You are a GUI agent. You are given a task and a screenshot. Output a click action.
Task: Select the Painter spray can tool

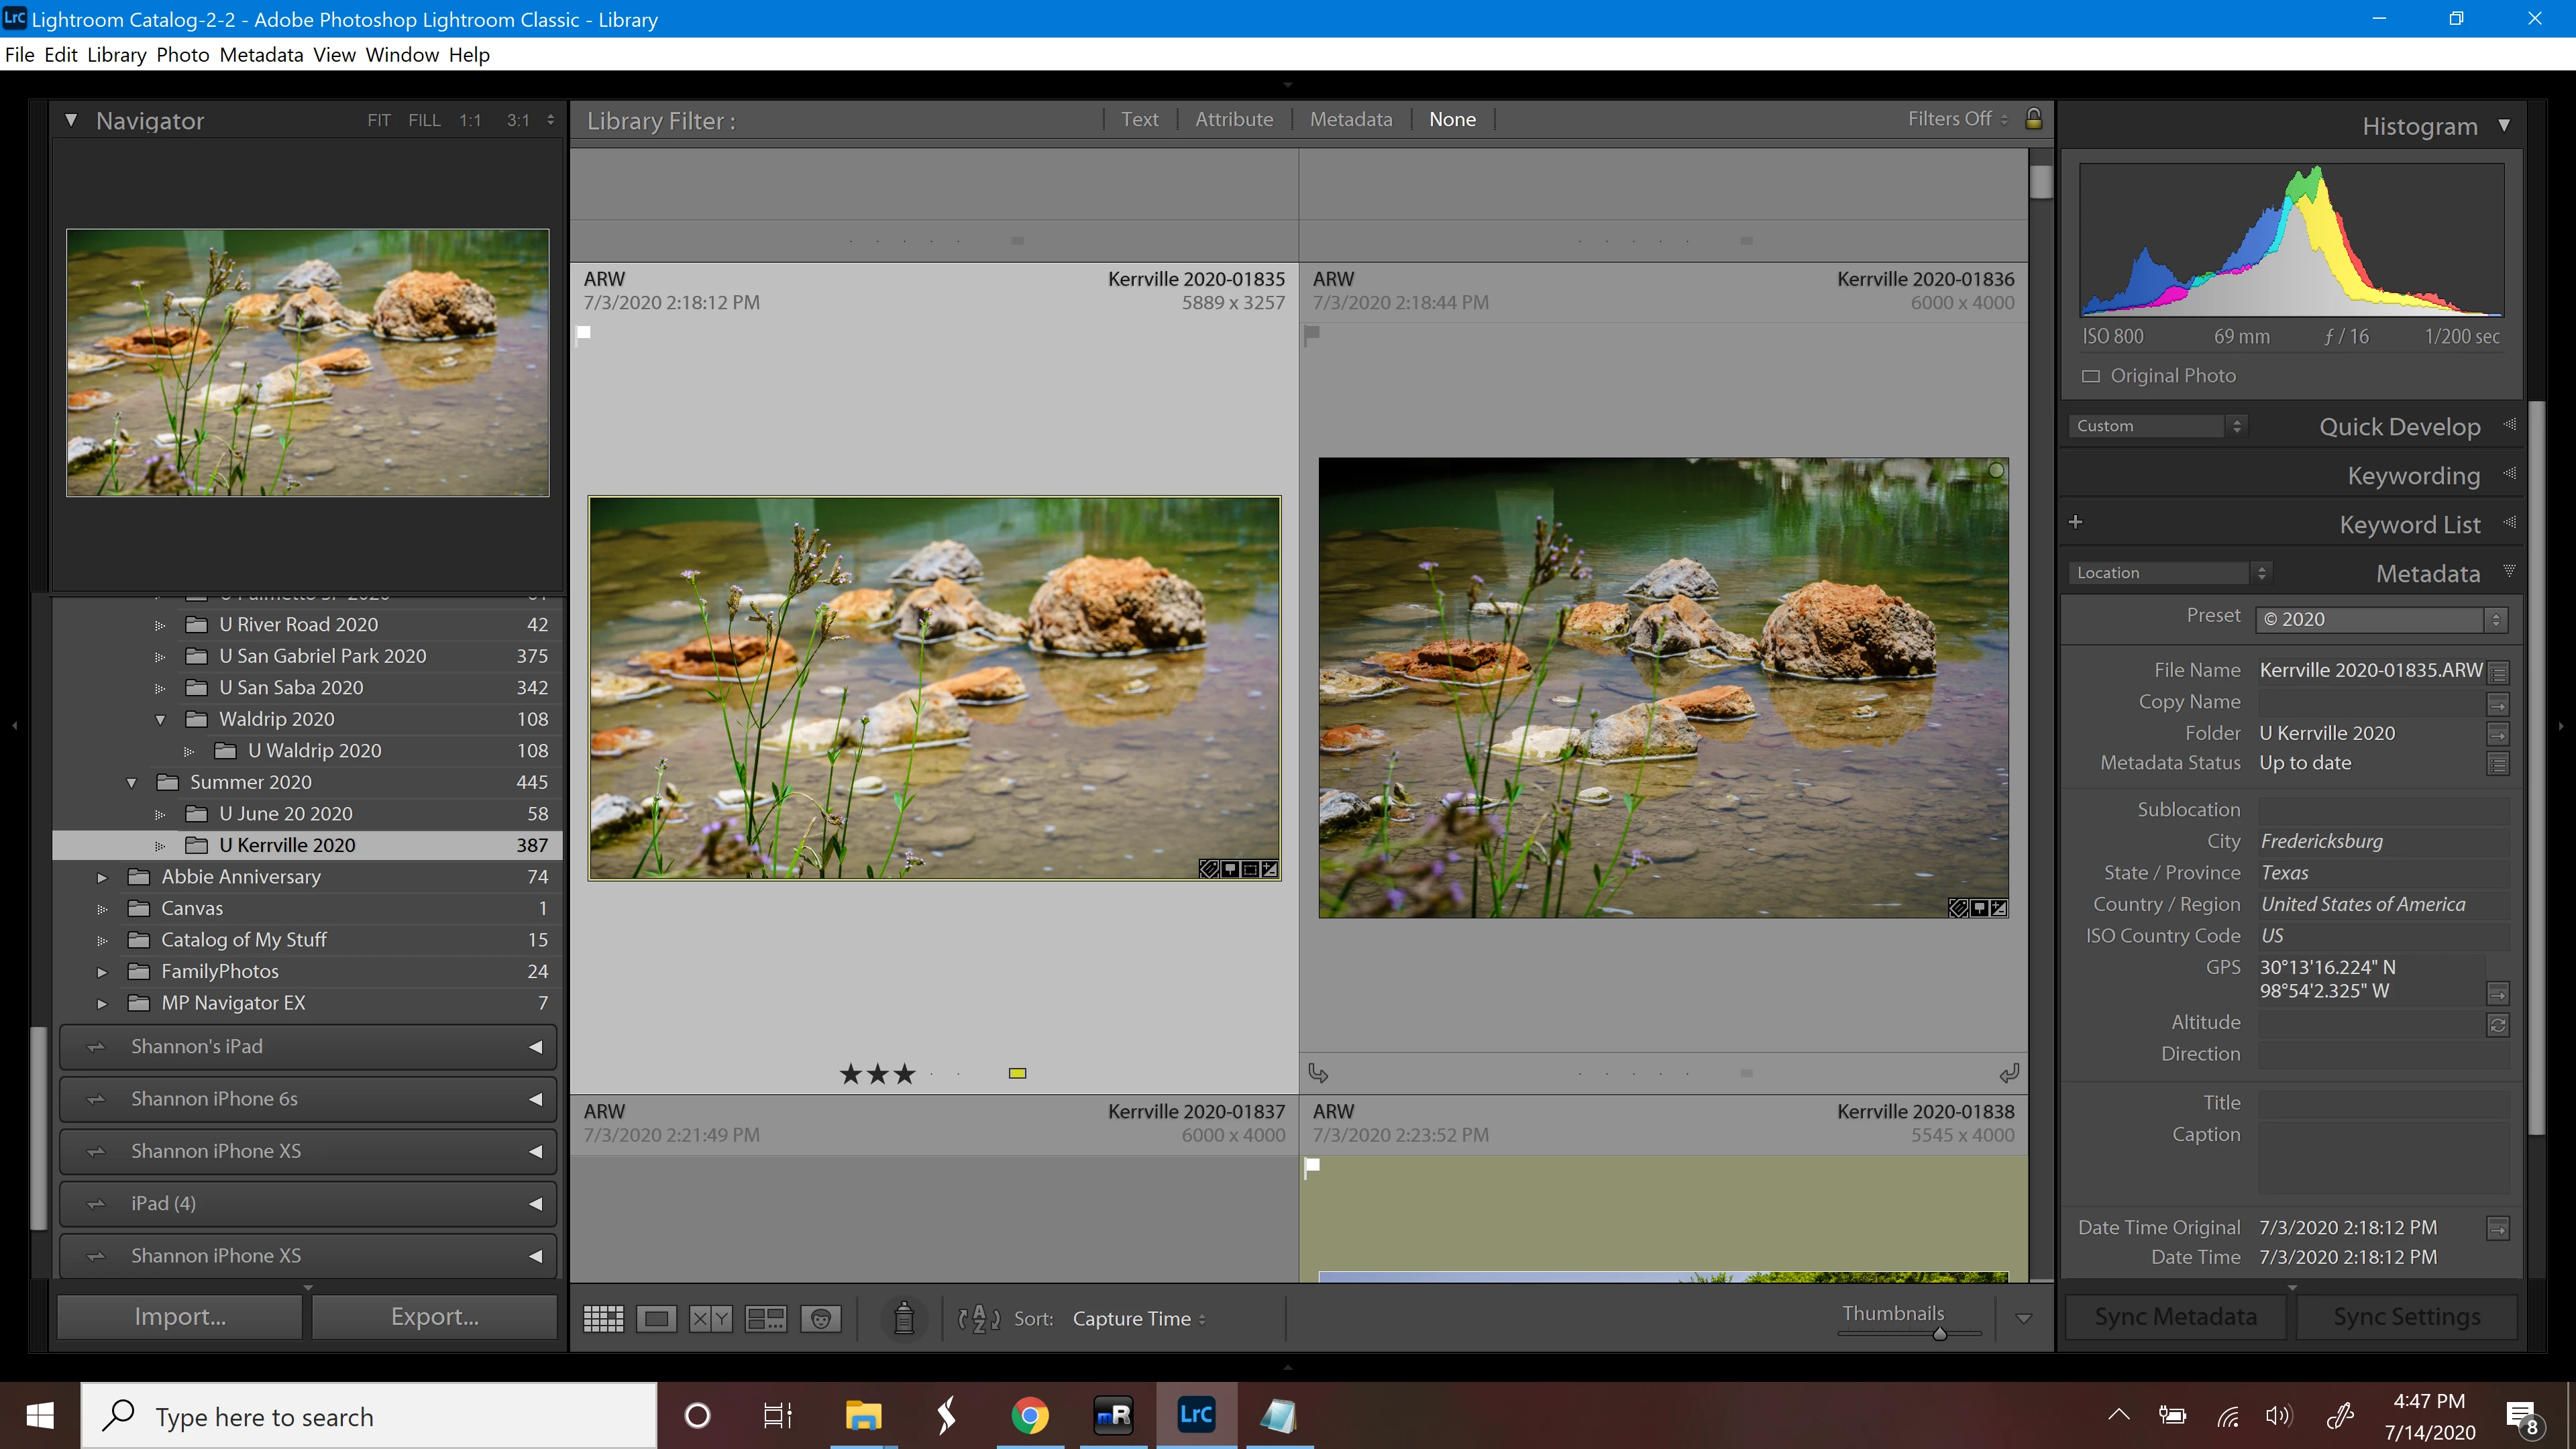tap(904, 1318)
